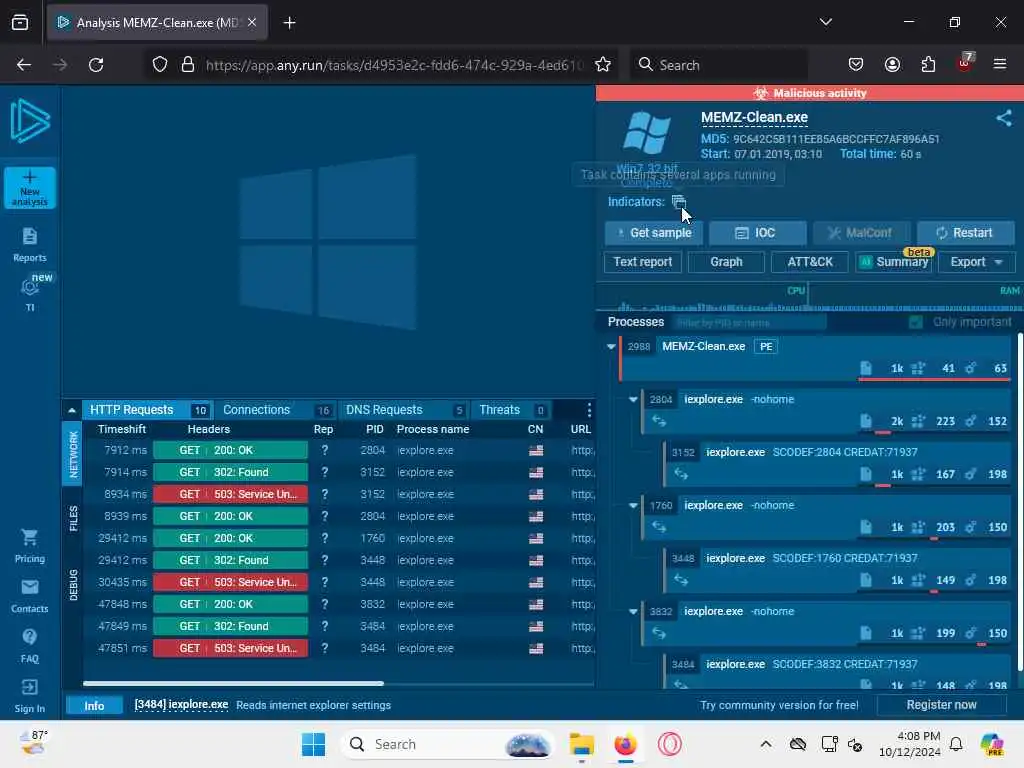Open the Pocket save icon
This screenshot has height=768, width=1024.
point(856,65)
